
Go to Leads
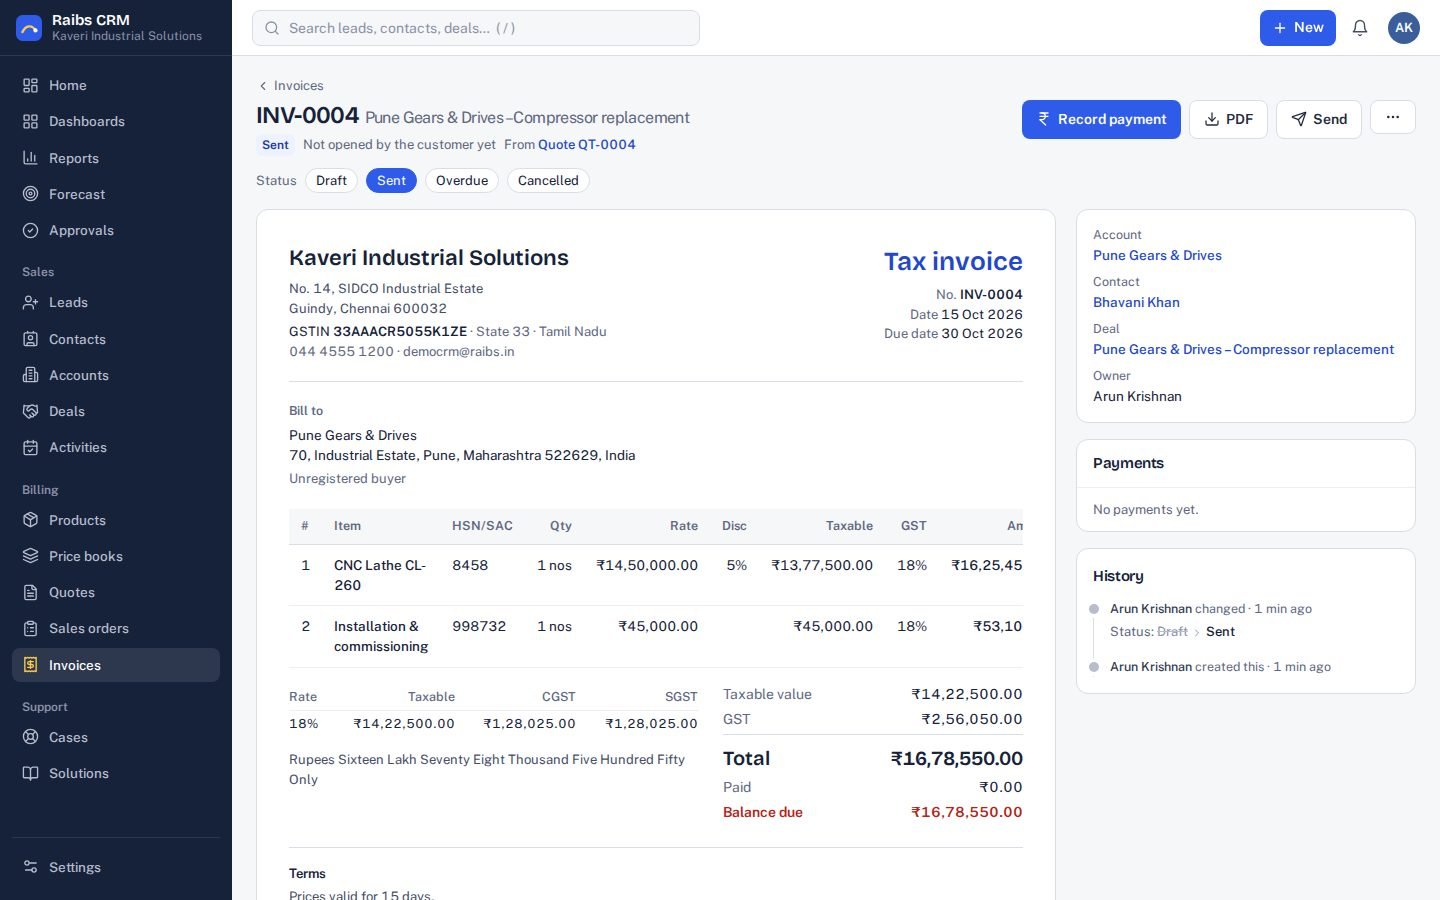coord(116,302)
